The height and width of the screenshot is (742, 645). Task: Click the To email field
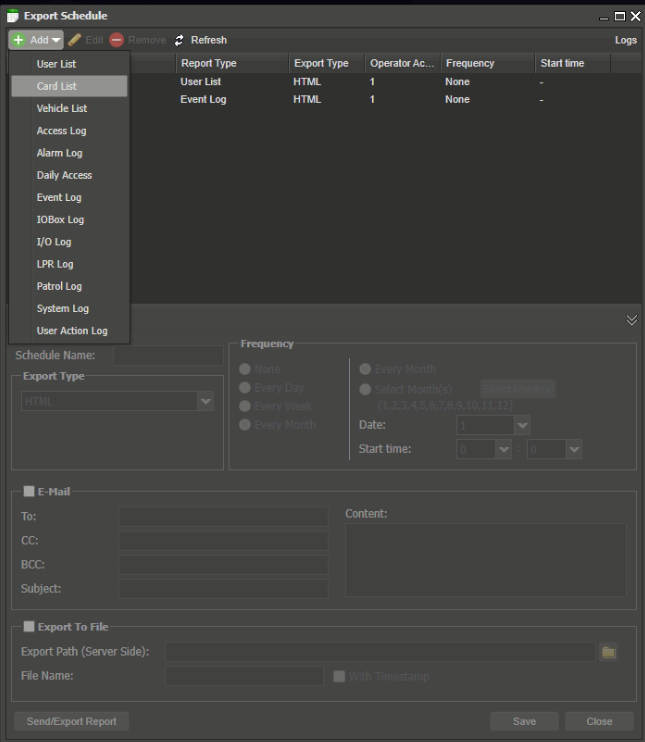pyautogui.click(x=223, y=516)
